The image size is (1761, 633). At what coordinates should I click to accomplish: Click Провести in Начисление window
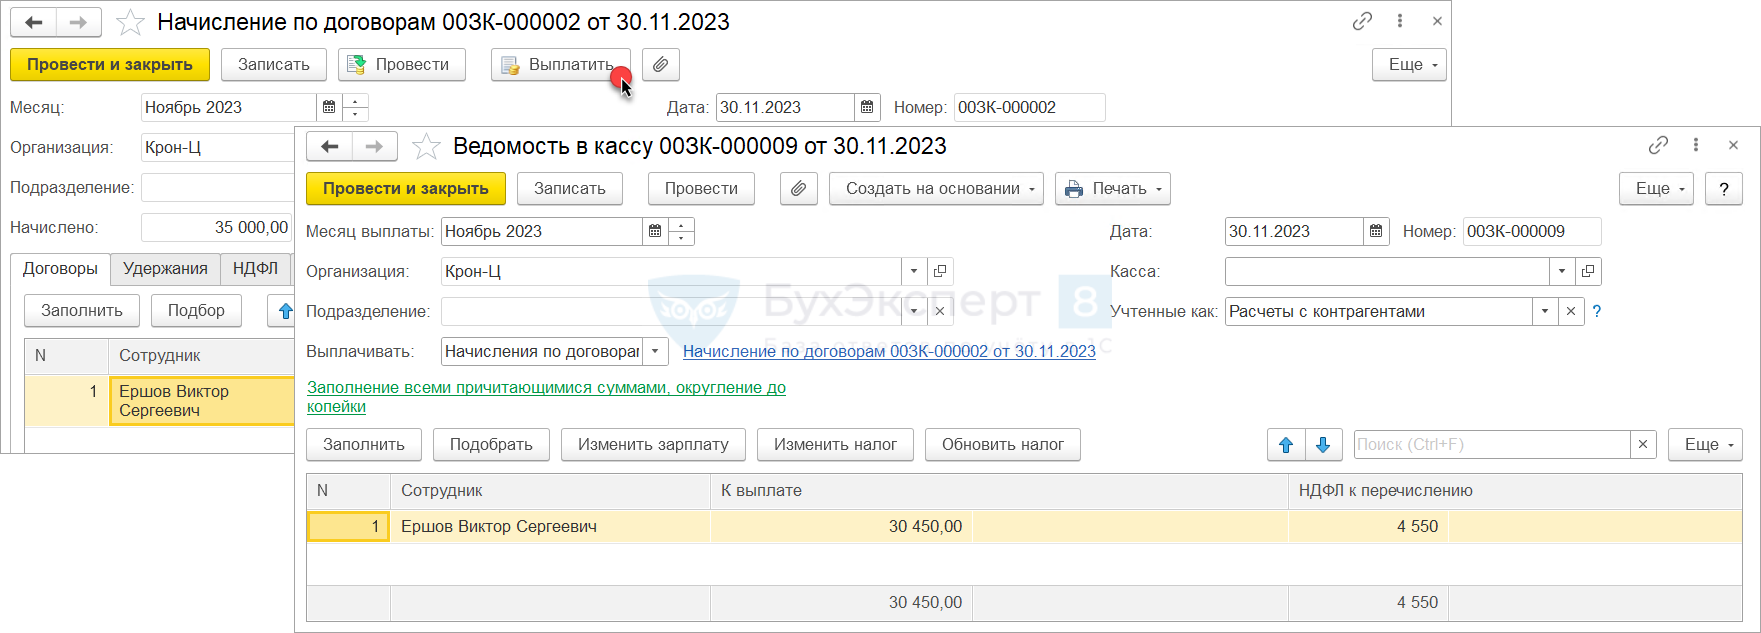pos(402,65)
